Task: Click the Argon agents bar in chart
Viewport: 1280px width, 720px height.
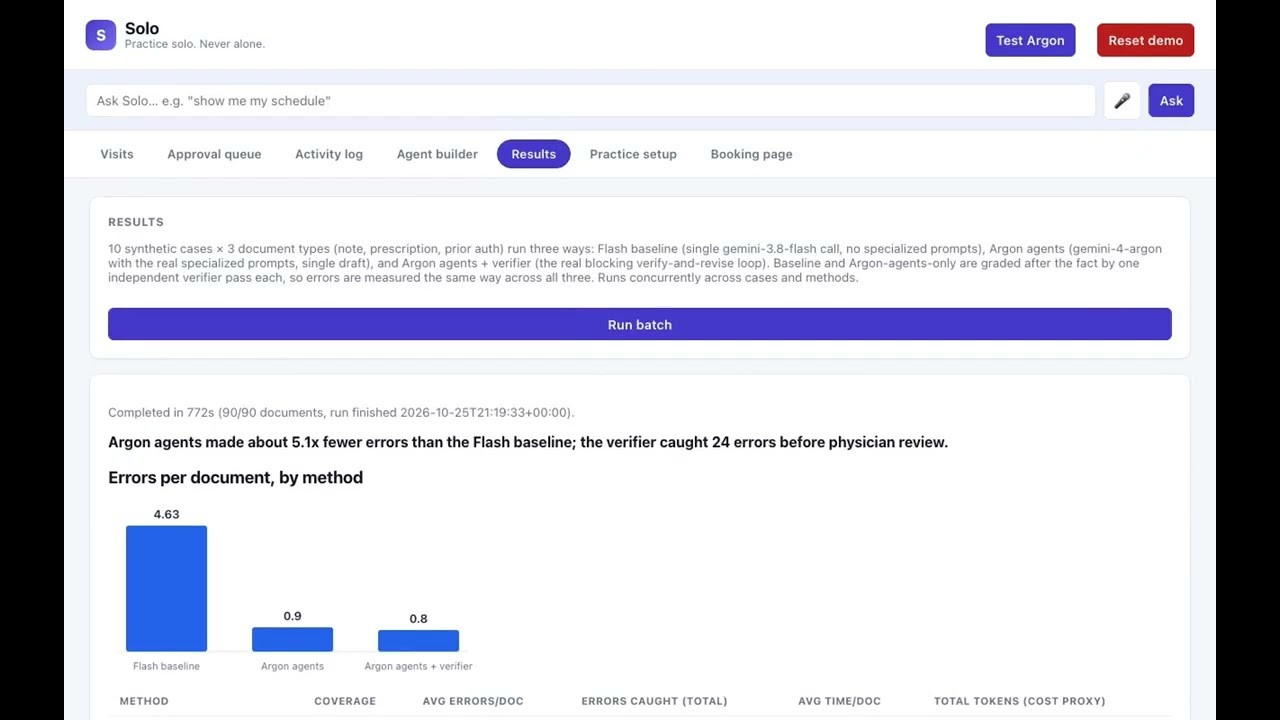Action: (x=292, y=639)
